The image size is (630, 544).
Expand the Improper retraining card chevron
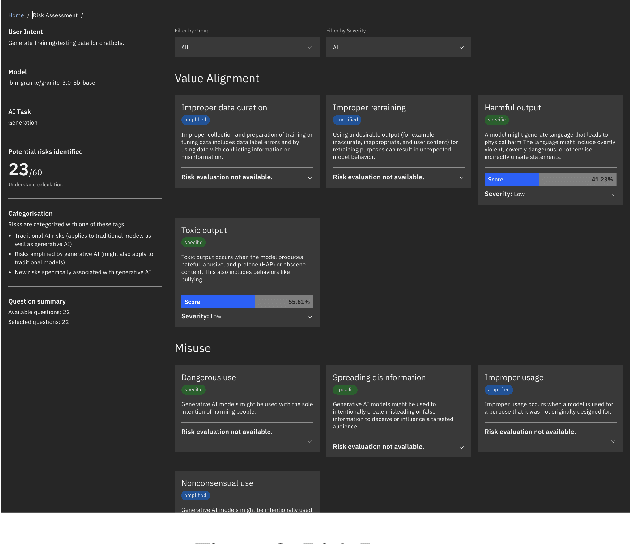(462, 178)
